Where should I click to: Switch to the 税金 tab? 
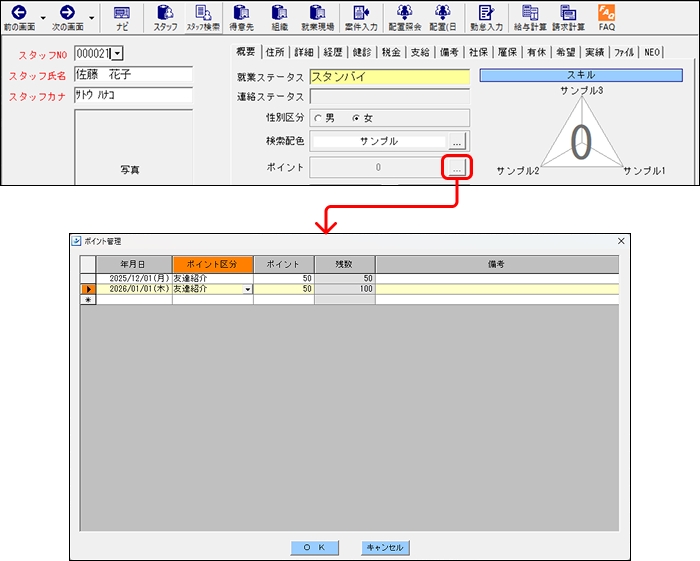tap(391, 52)
